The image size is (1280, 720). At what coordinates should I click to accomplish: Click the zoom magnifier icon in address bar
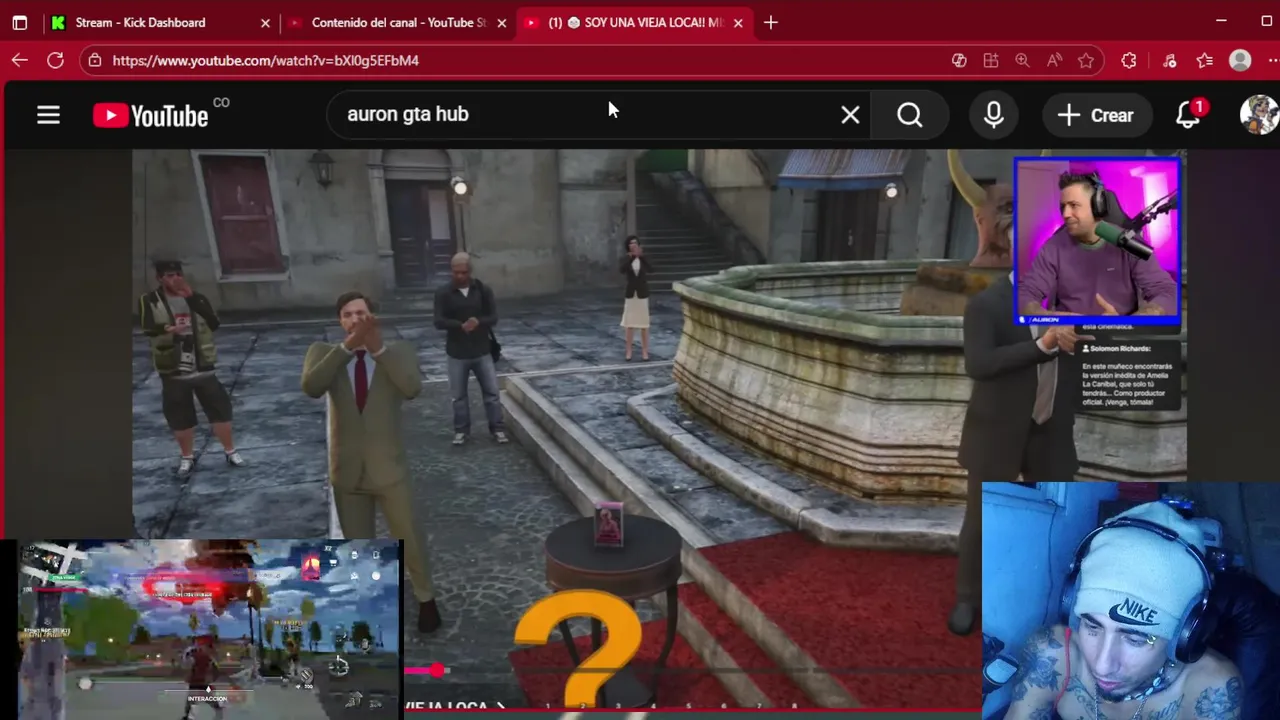coord(1022,60)
